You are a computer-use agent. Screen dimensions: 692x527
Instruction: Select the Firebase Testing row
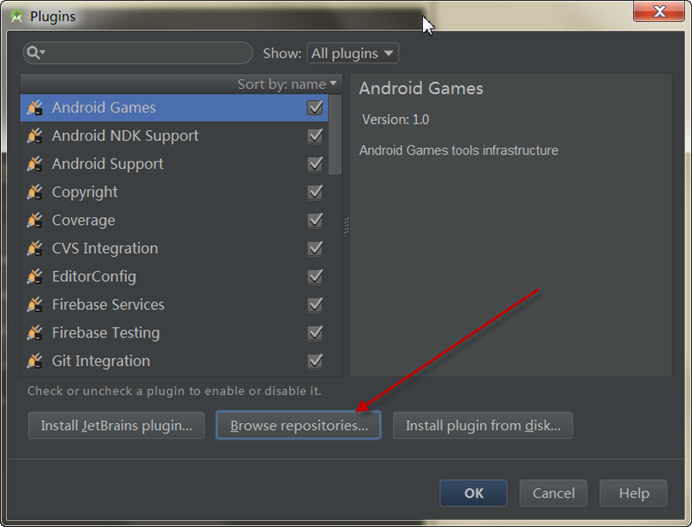click(x=174, y=333)
